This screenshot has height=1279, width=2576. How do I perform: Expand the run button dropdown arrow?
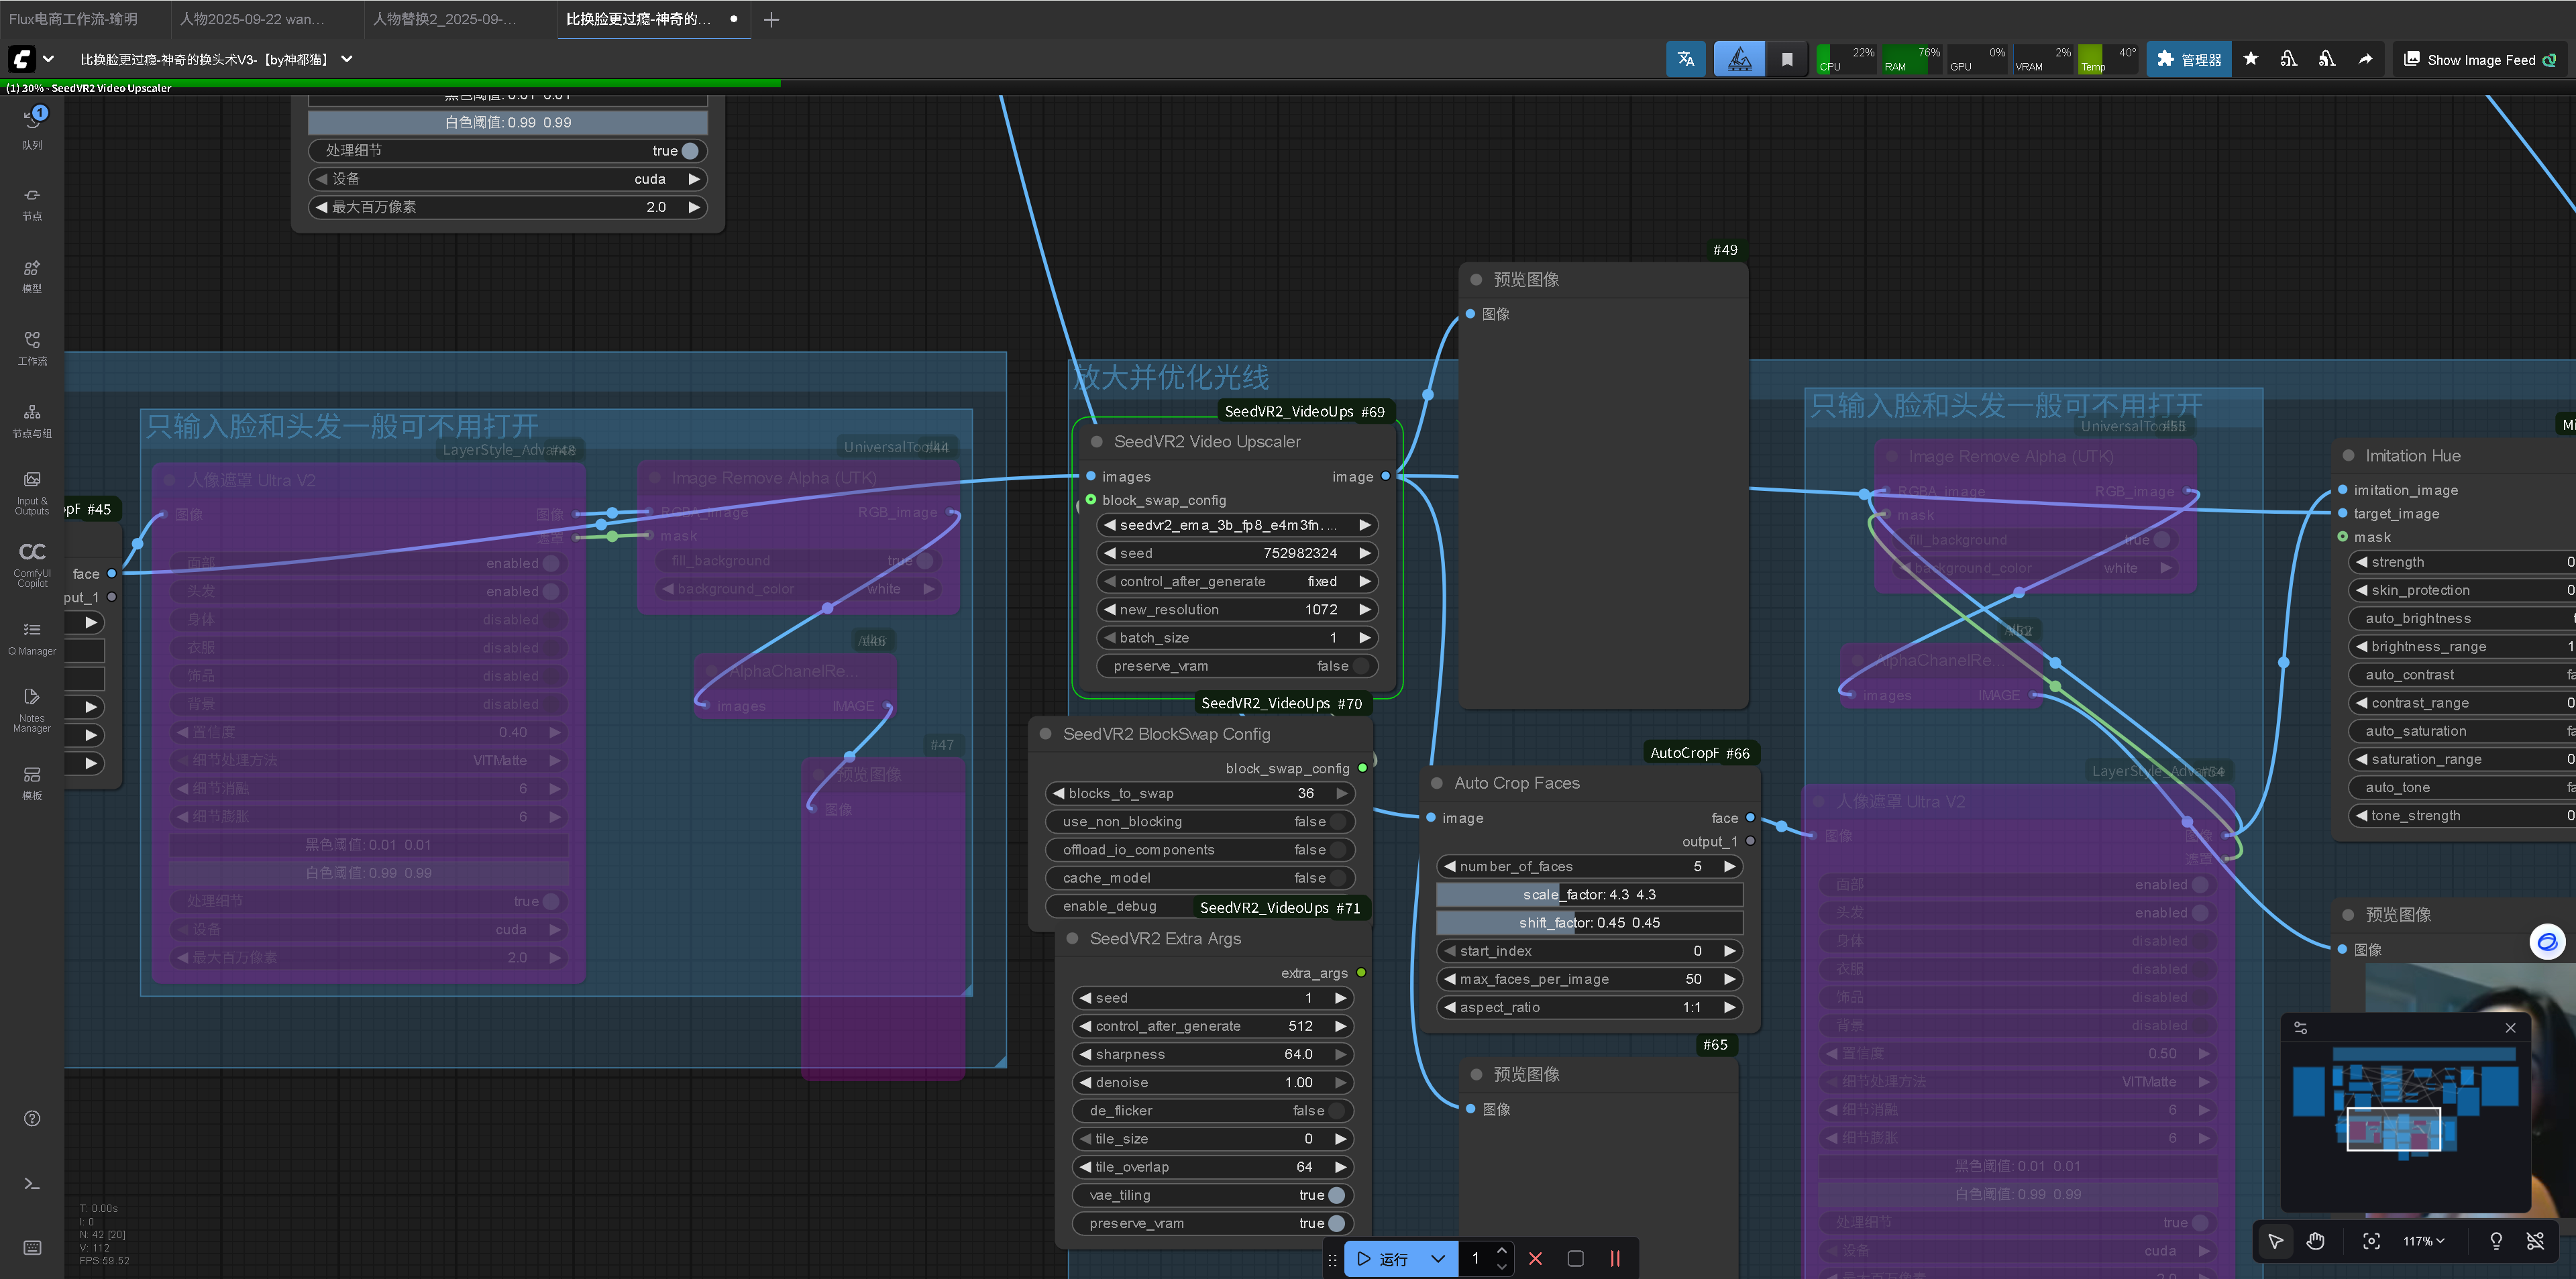(x=1438, y=1259)
